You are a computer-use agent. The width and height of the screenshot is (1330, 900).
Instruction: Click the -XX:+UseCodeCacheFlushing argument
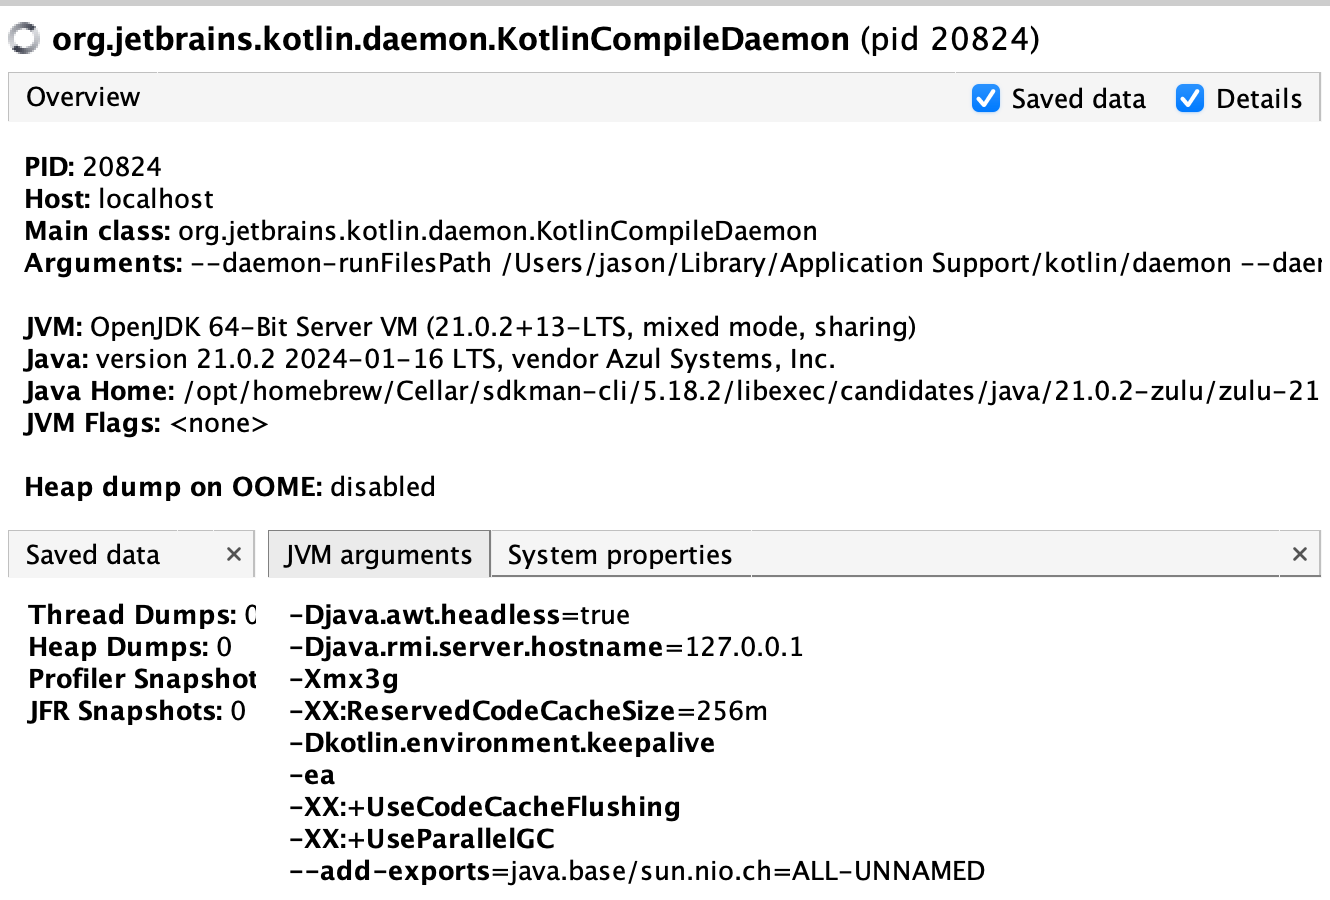485,807
